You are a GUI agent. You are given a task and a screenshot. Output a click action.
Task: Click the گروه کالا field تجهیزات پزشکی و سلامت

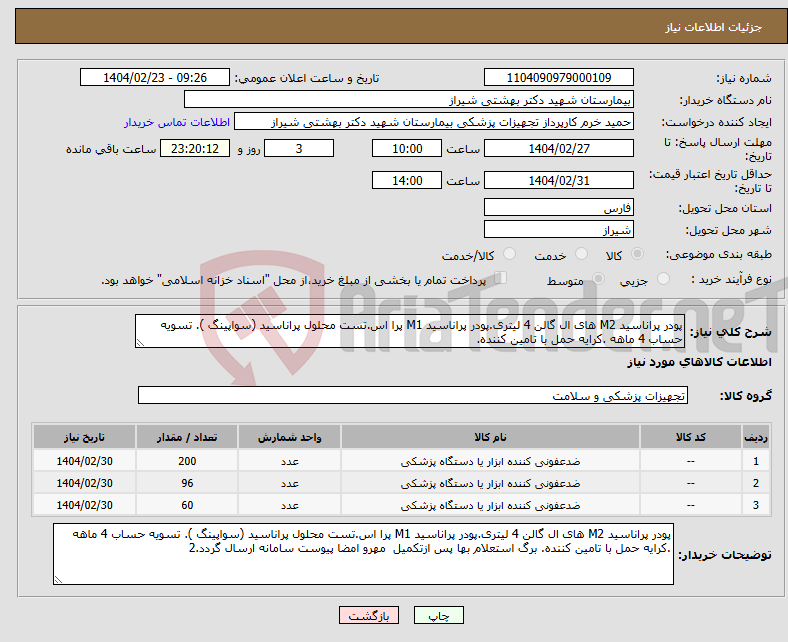[x=413, y=395]
